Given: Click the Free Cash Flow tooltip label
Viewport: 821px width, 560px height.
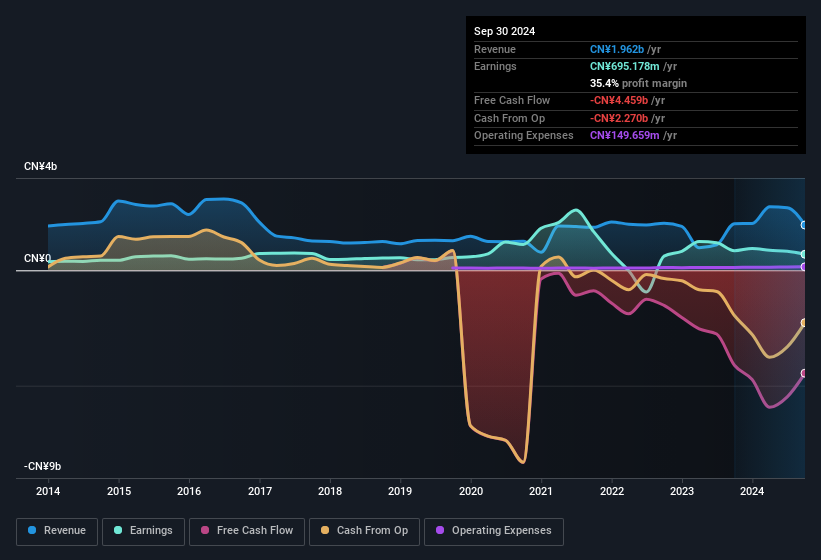Looking at the screenshot, I should coord(512,100).
